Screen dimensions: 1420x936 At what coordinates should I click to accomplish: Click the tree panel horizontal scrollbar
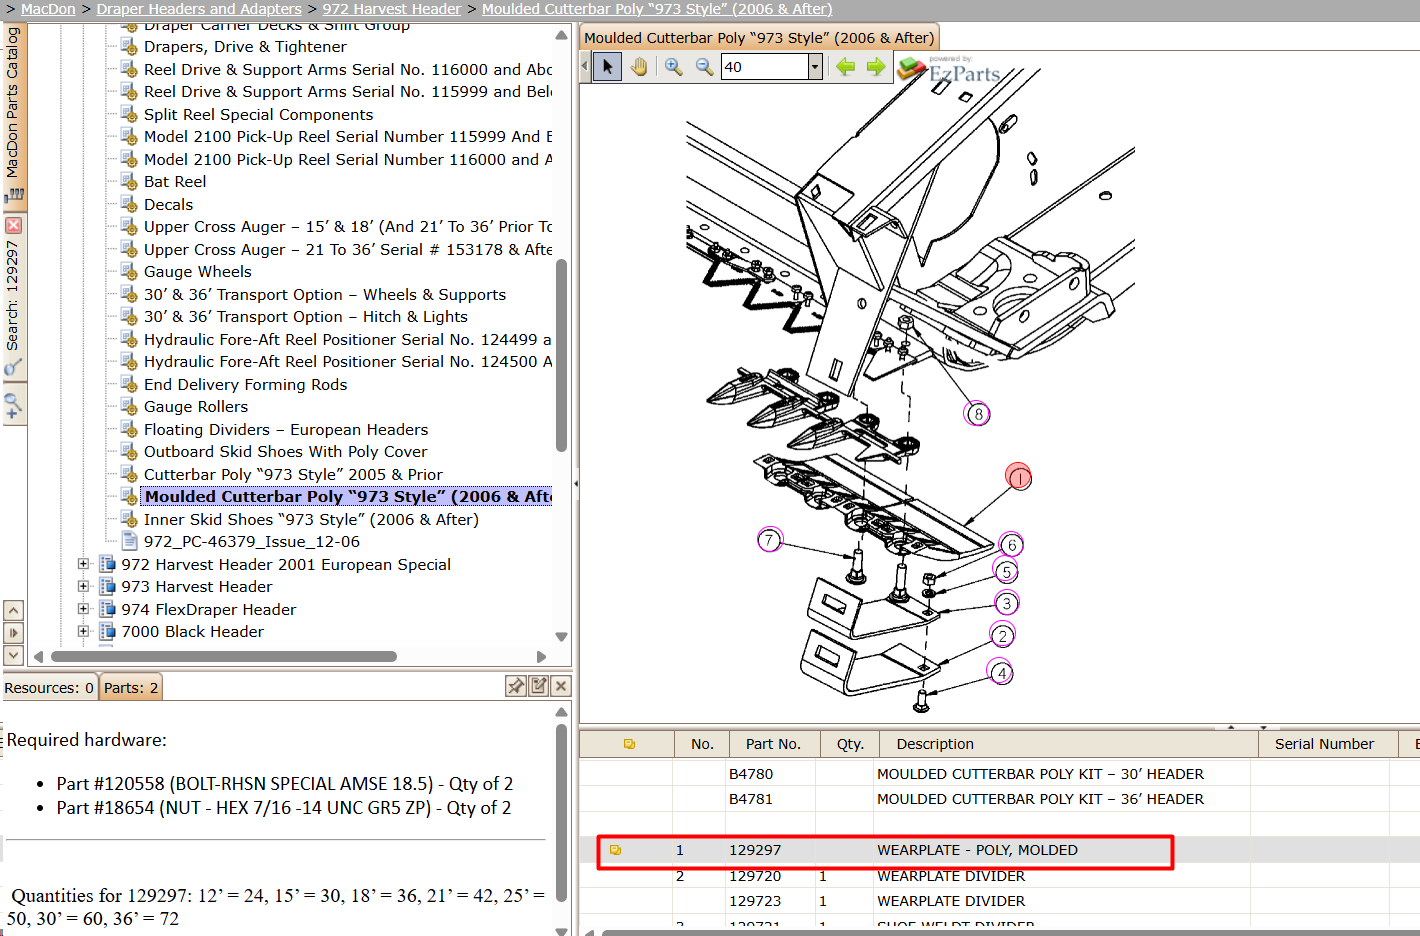(224, 657)
